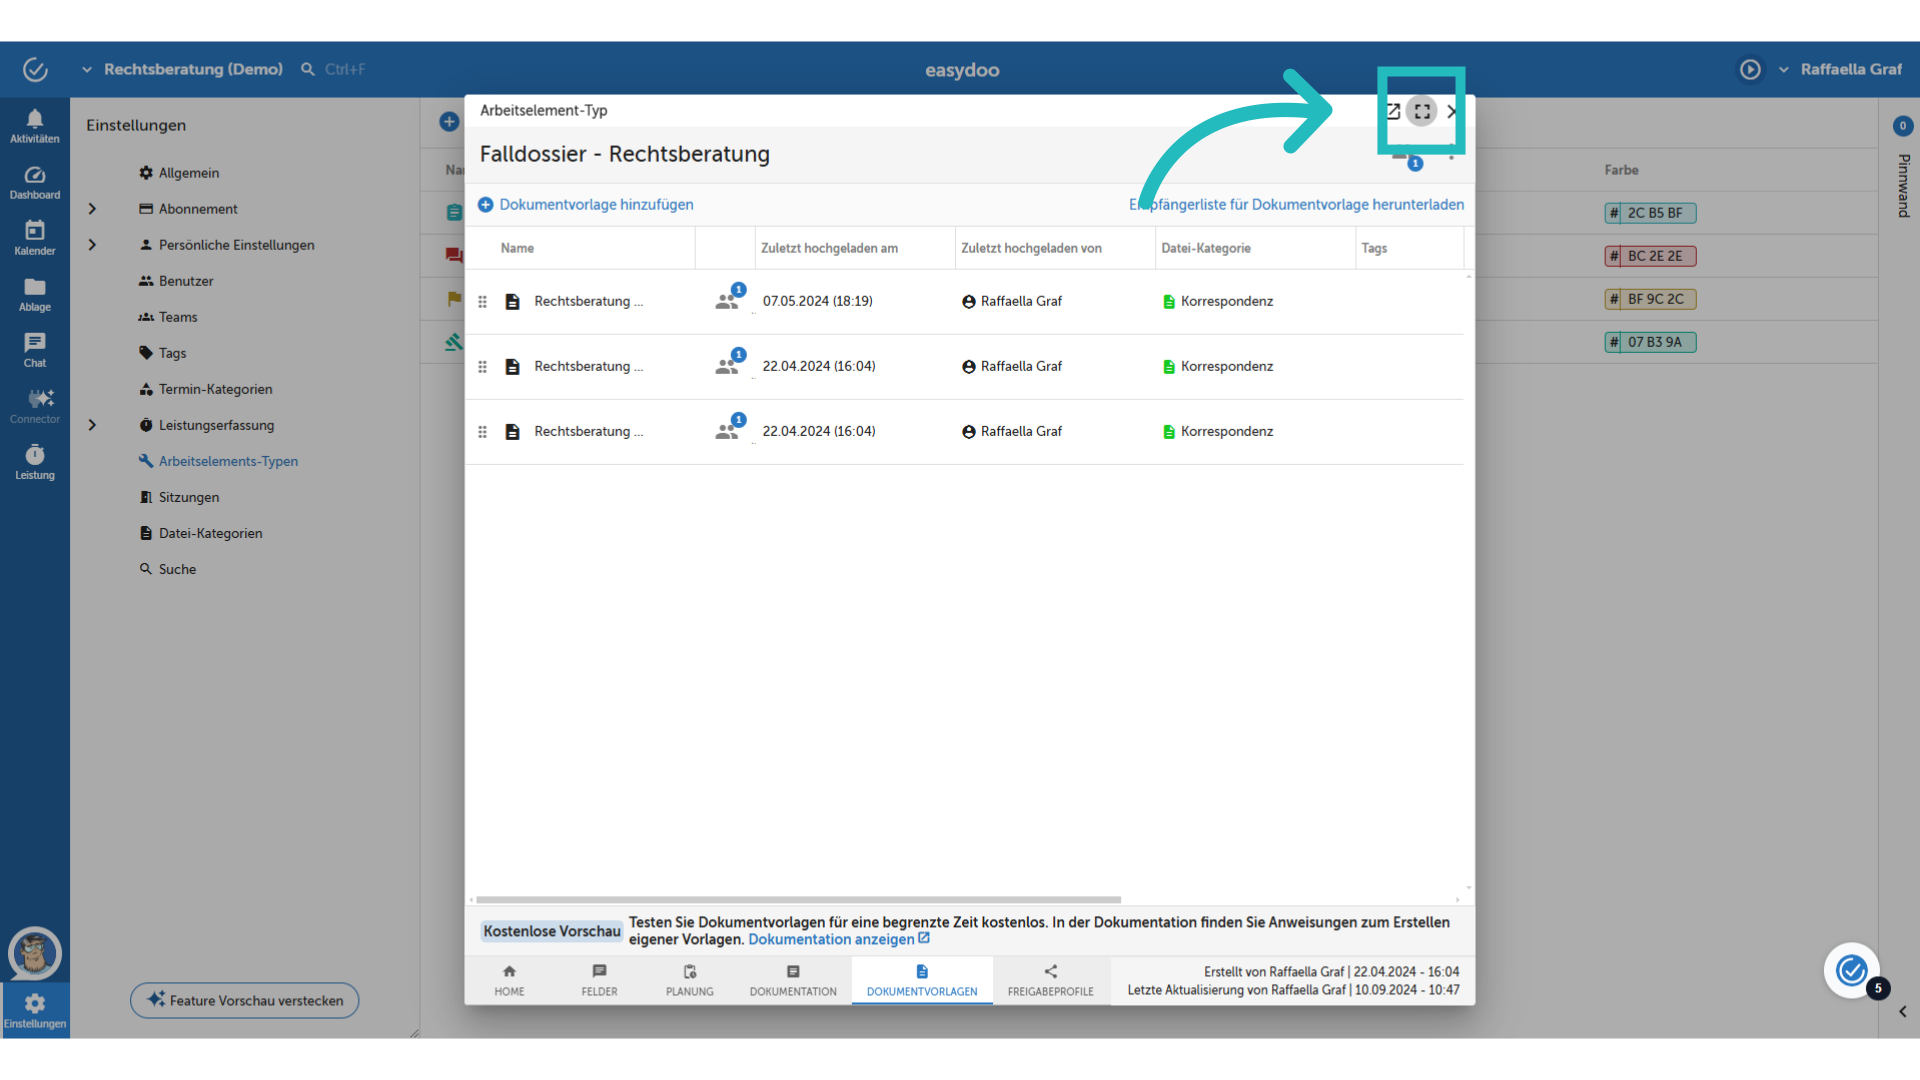Click the easydoo help widget with badge 5

1851,969
